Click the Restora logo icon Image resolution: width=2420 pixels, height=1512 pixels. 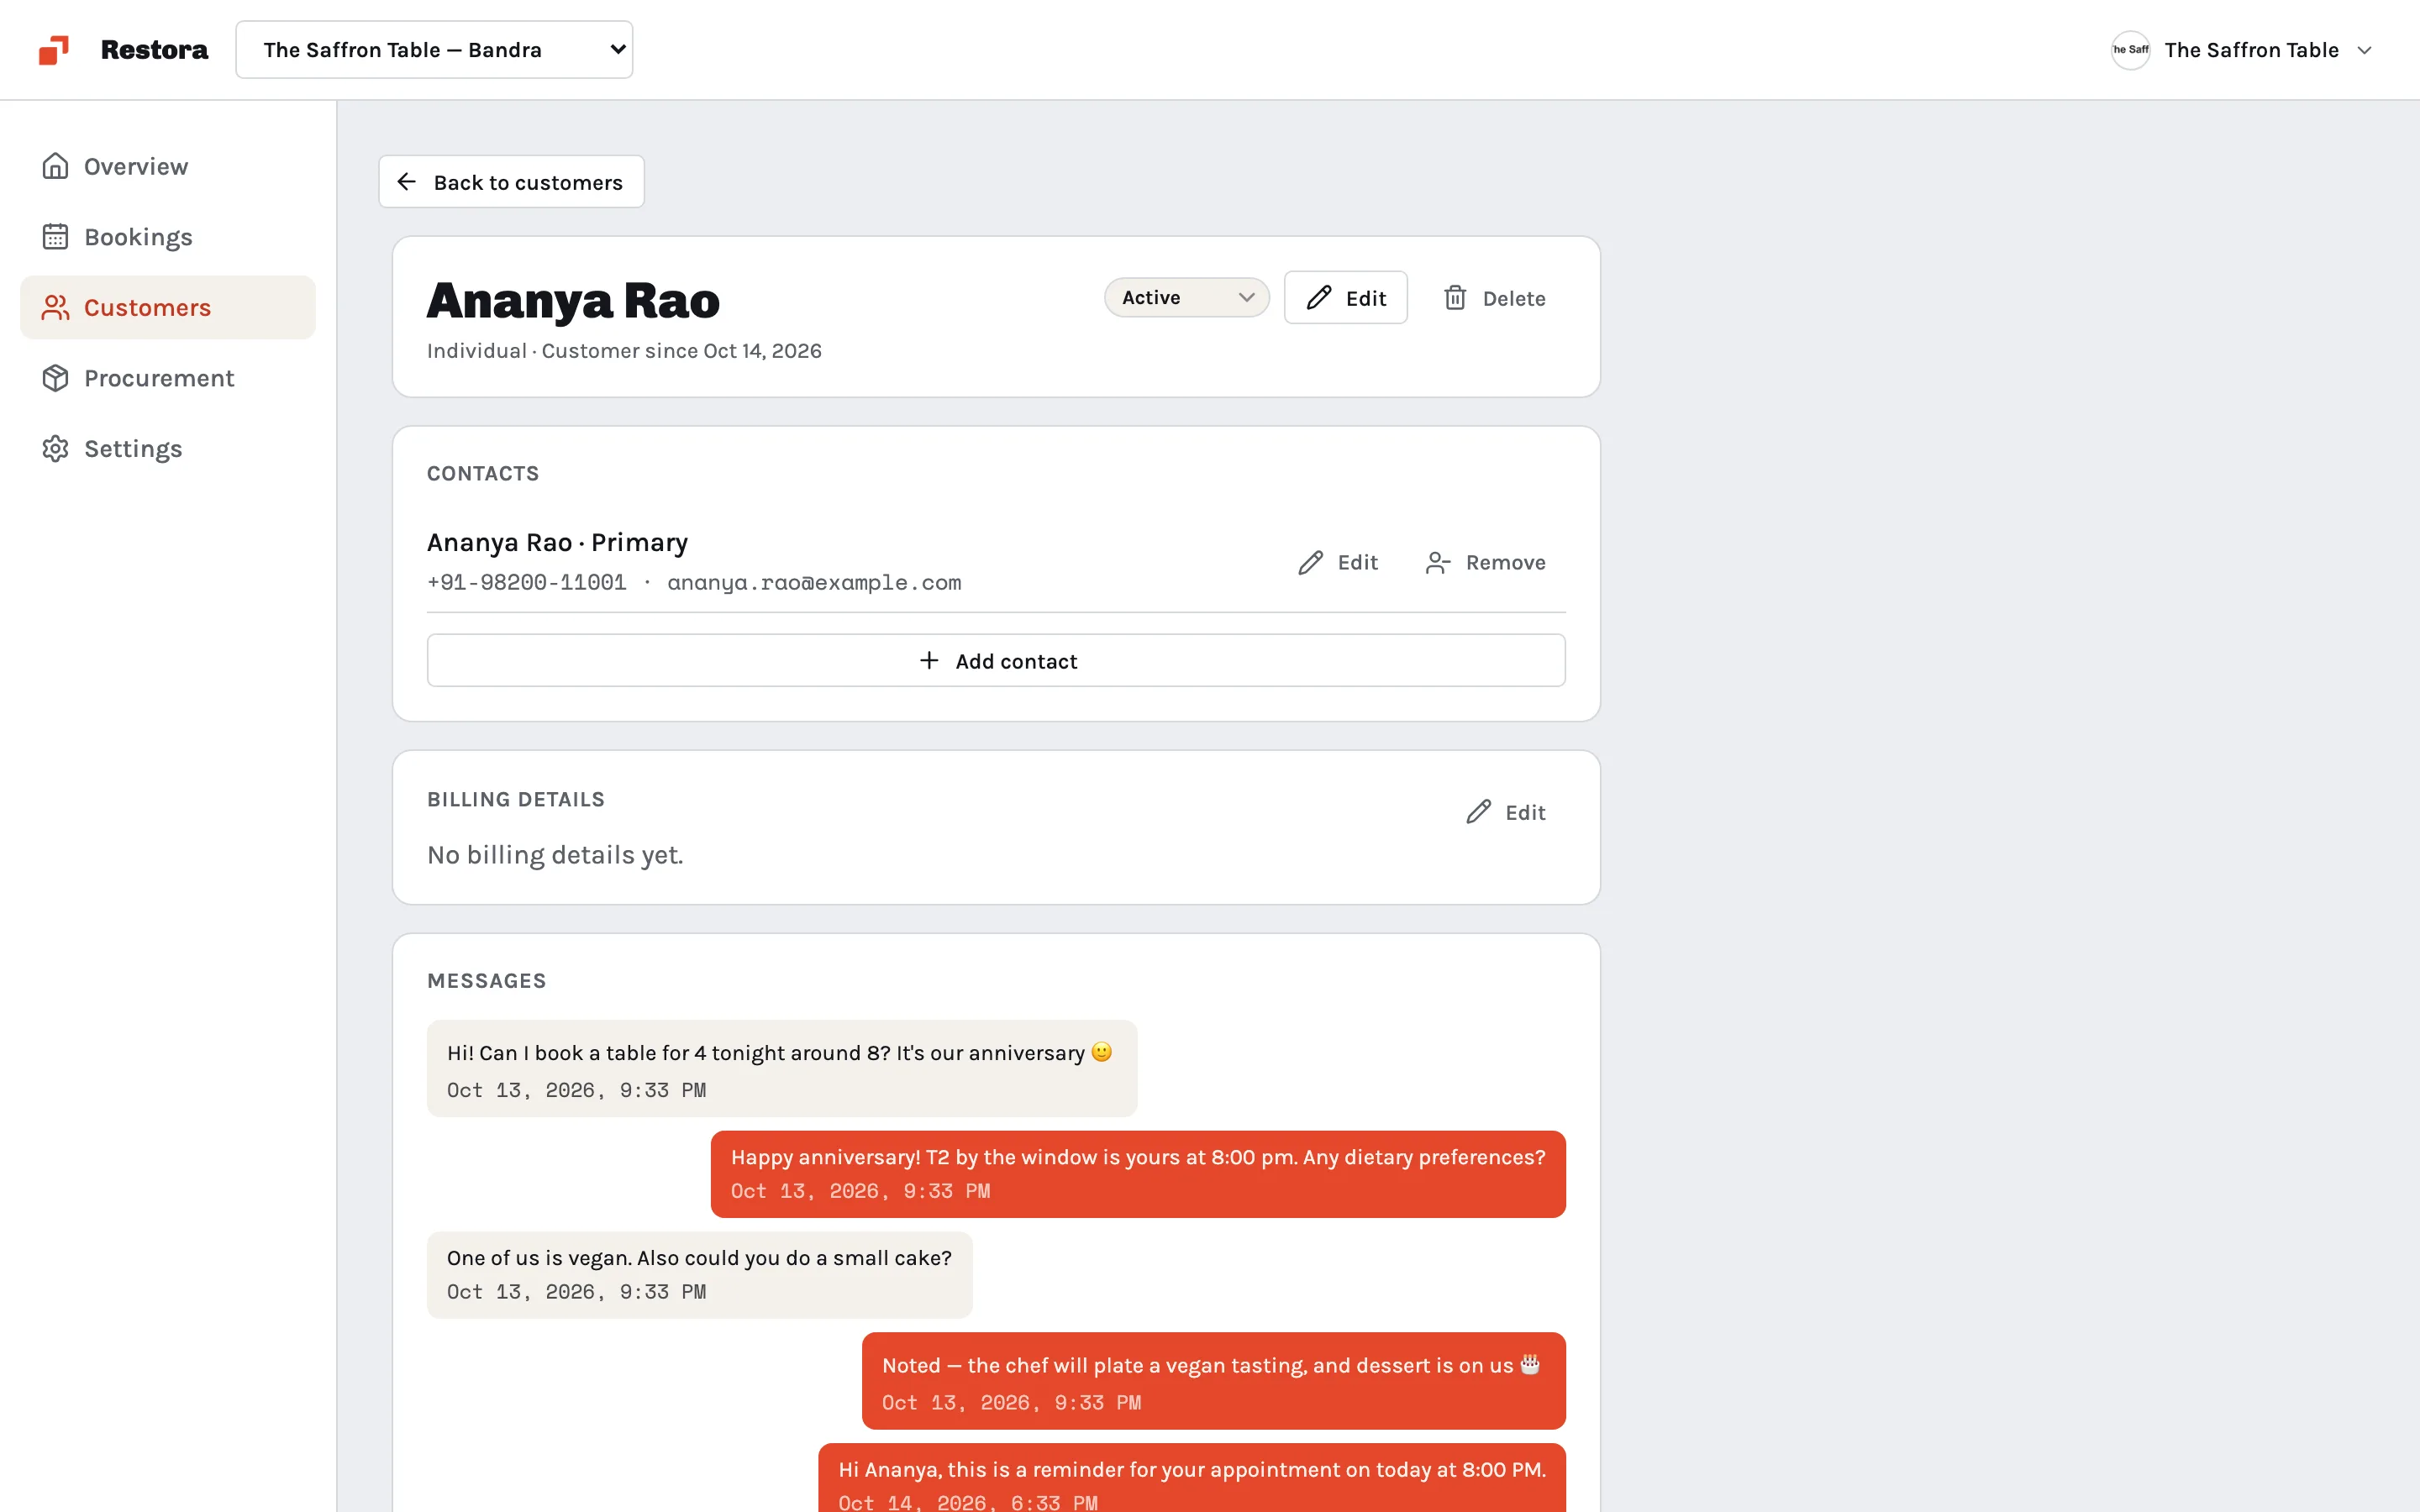pyautogui.click(x=54, y=50)
